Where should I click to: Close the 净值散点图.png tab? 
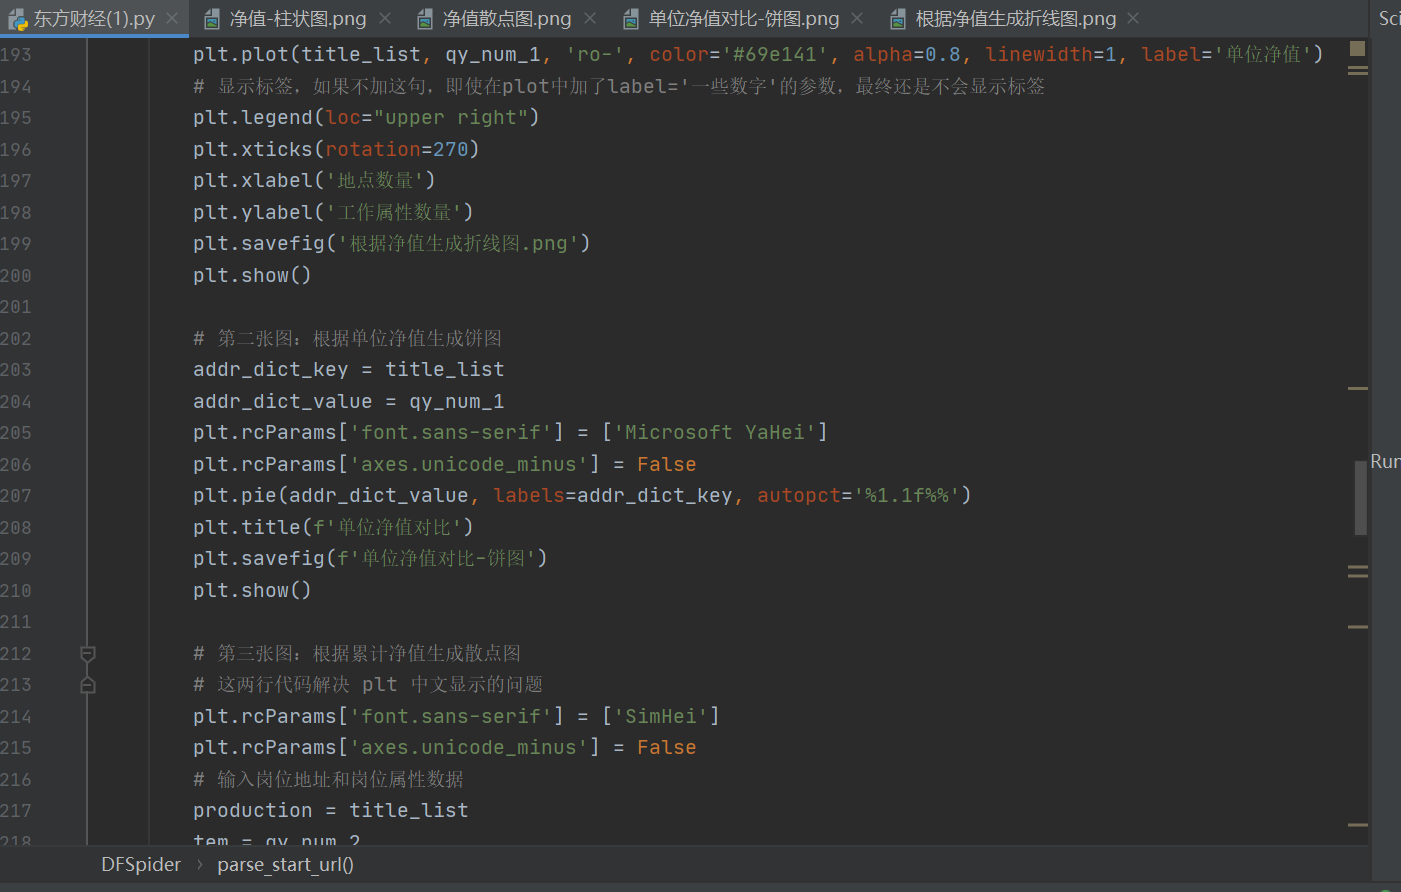tap(590, 18)
